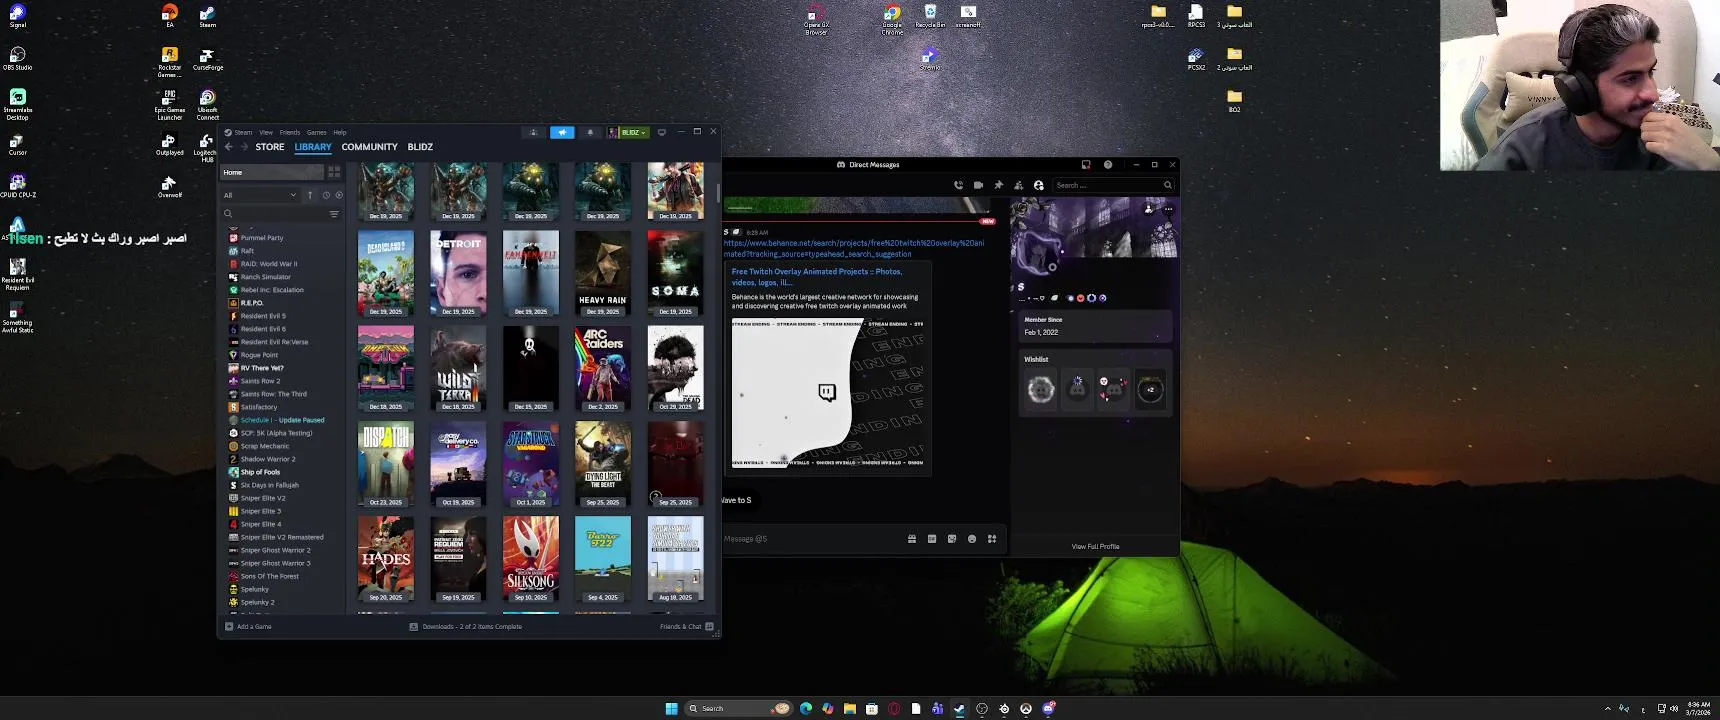Screen dimensions: 1720x720
Task: Select Sons Of The Forest in list
Action: 269,576
